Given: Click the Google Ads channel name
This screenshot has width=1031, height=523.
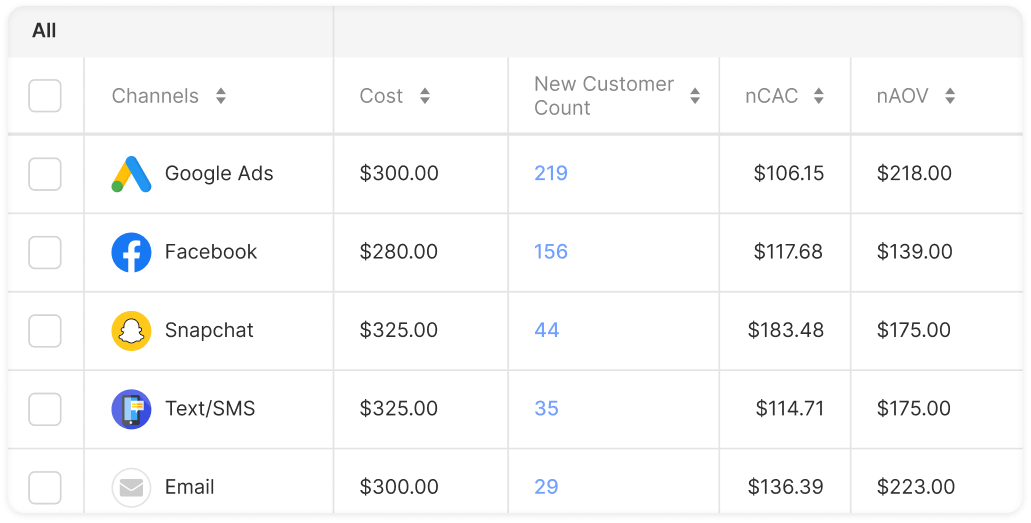Looking at the screenshot, I should 219,173.
